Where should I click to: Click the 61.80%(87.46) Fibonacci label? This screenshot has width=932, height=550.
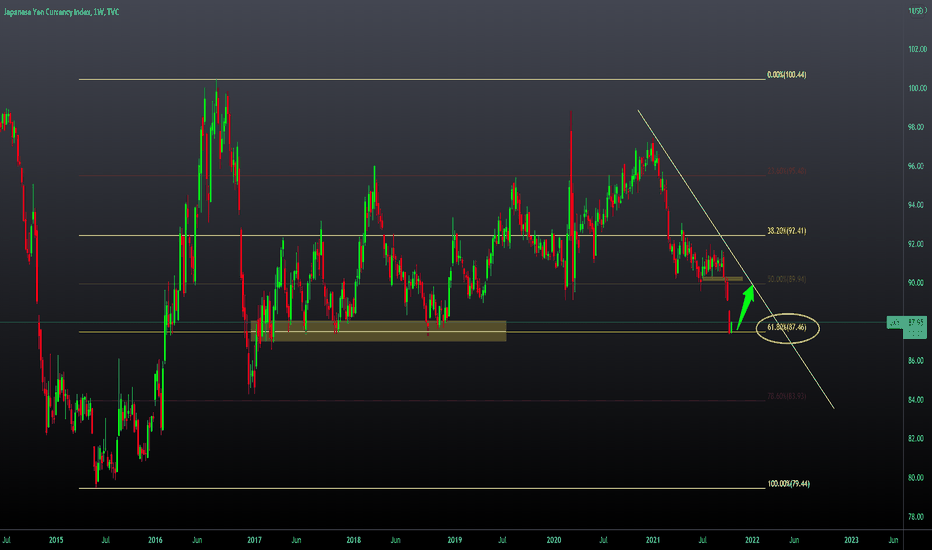[x=786, y=327]
